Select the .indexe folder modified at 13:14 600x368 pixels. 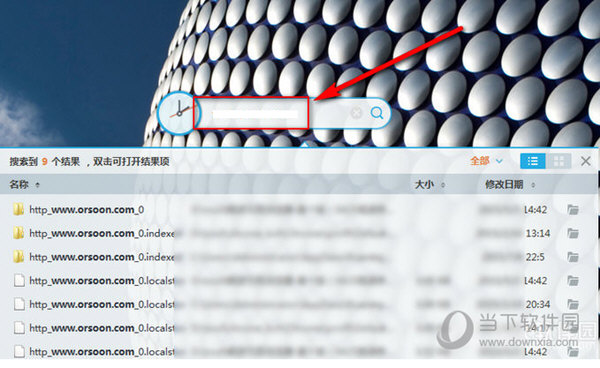pyautogui.click(x=102, y=233)
